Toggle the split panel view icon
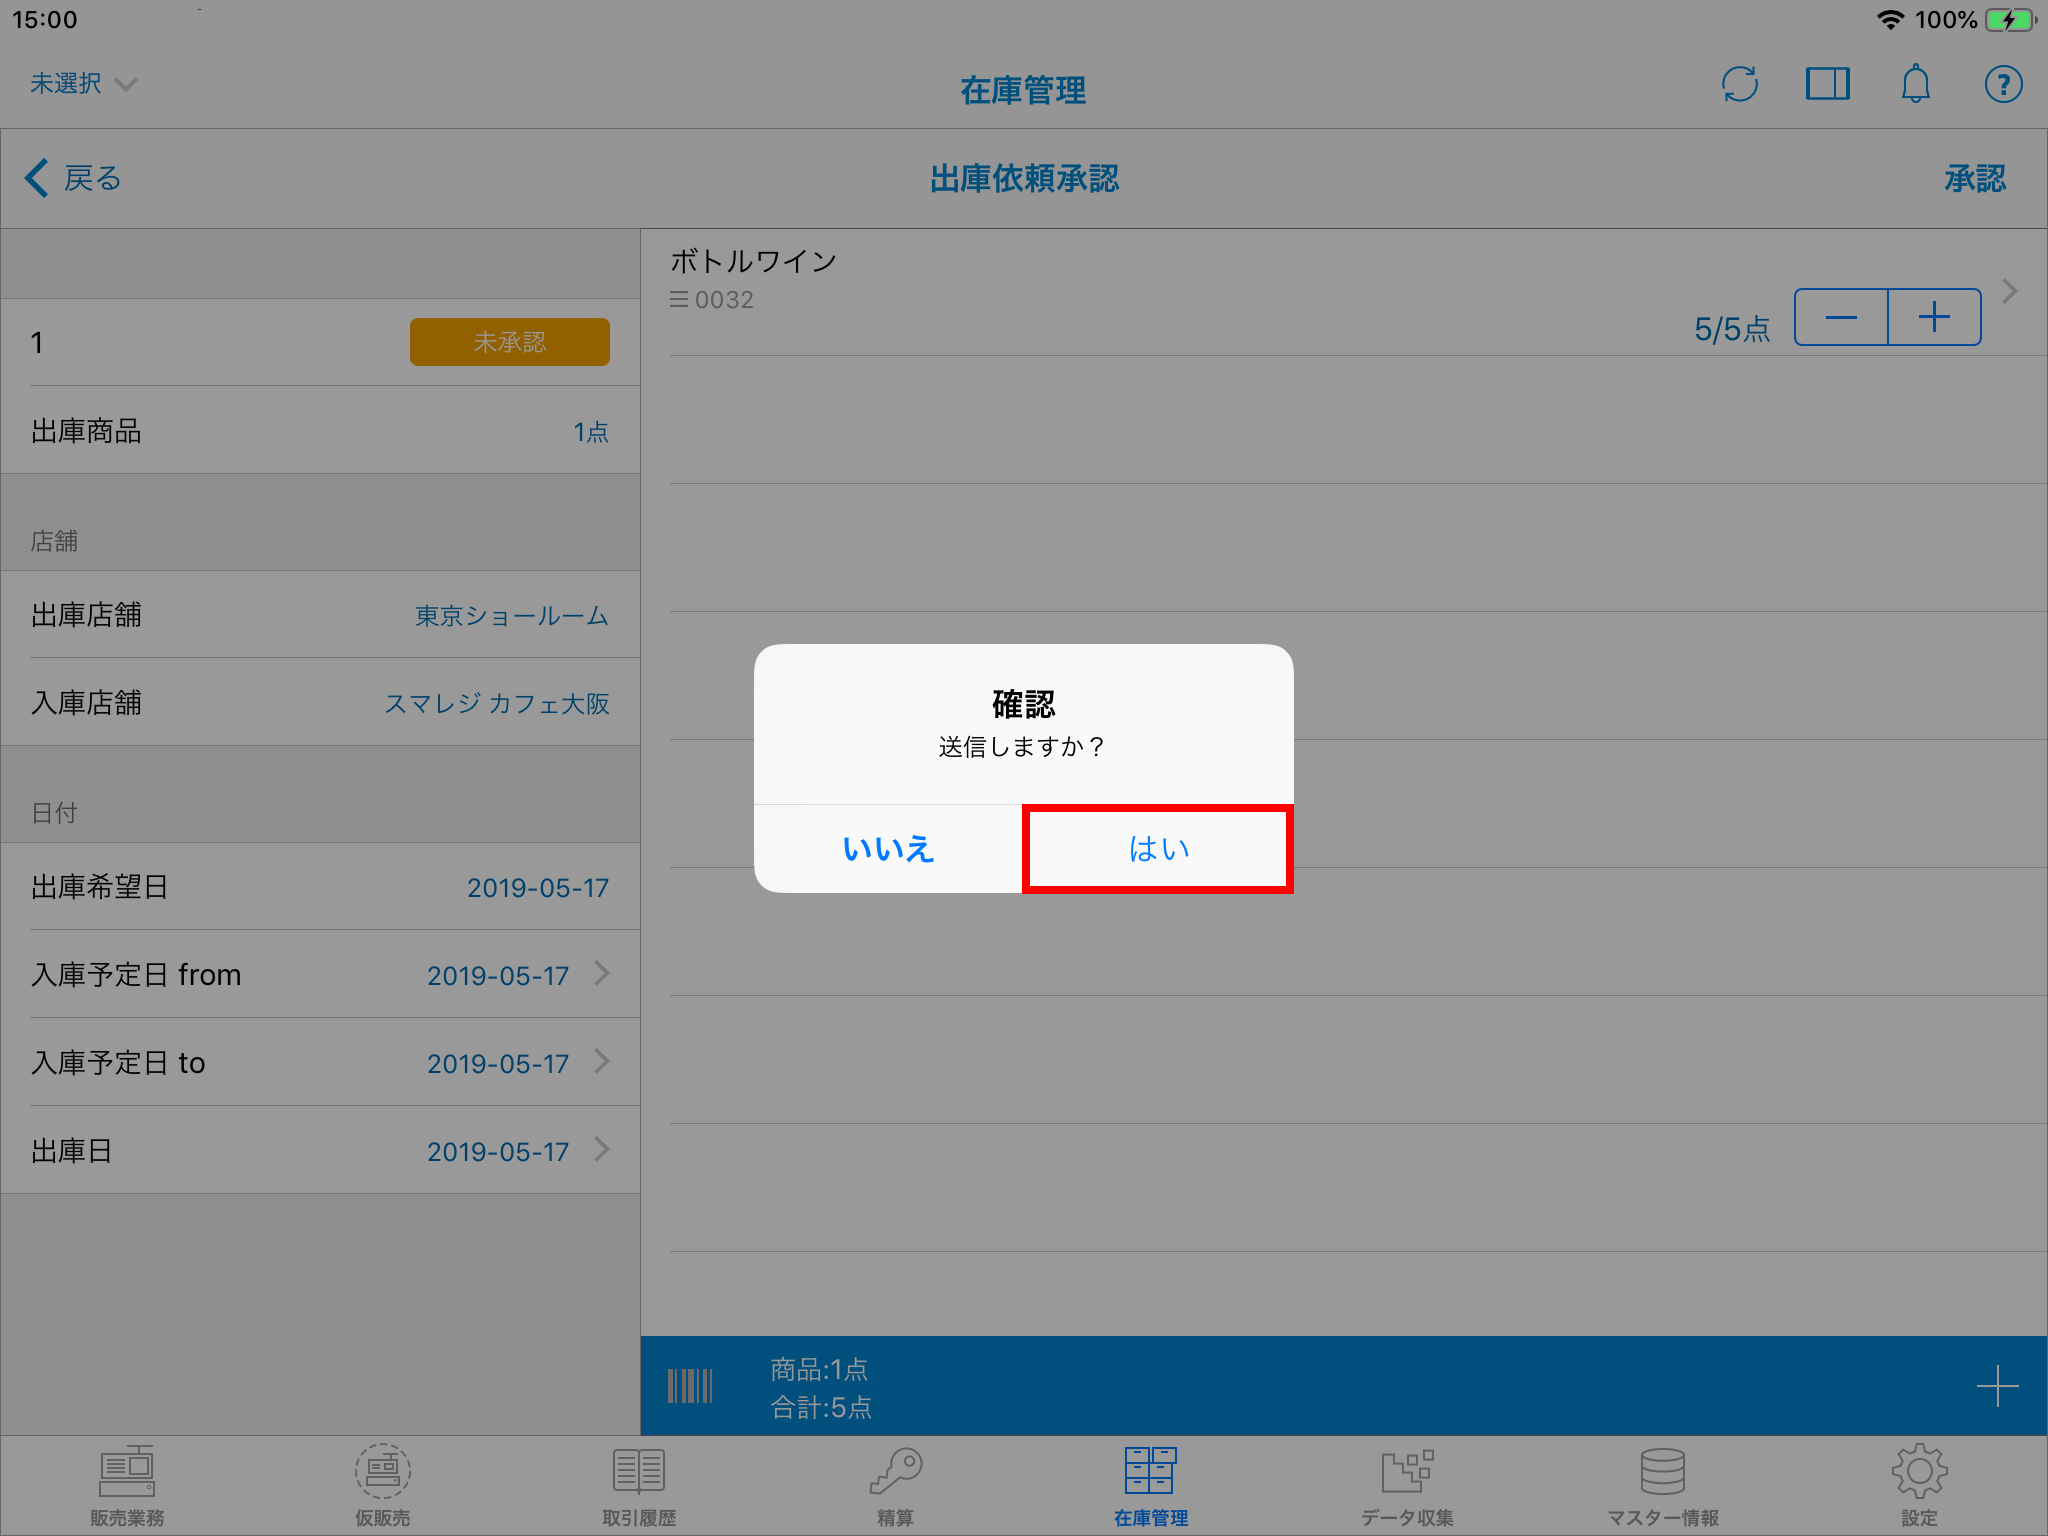The image size is (2048, 1536). click(x=1827, y=84)
